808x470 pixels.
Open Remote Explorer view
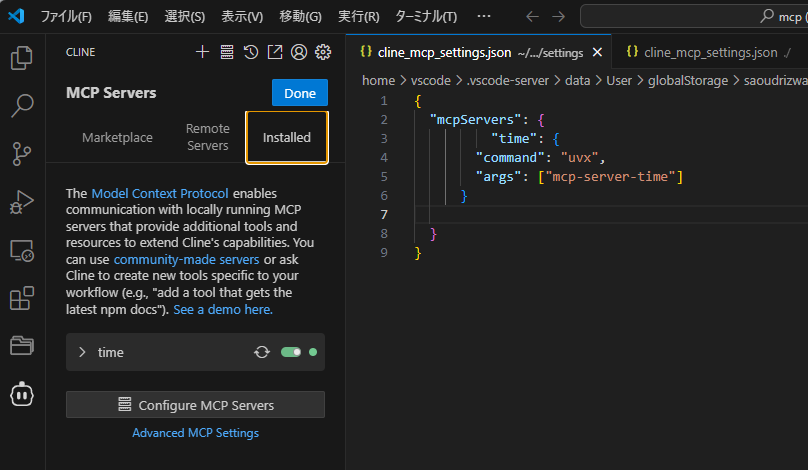(22, 250)
